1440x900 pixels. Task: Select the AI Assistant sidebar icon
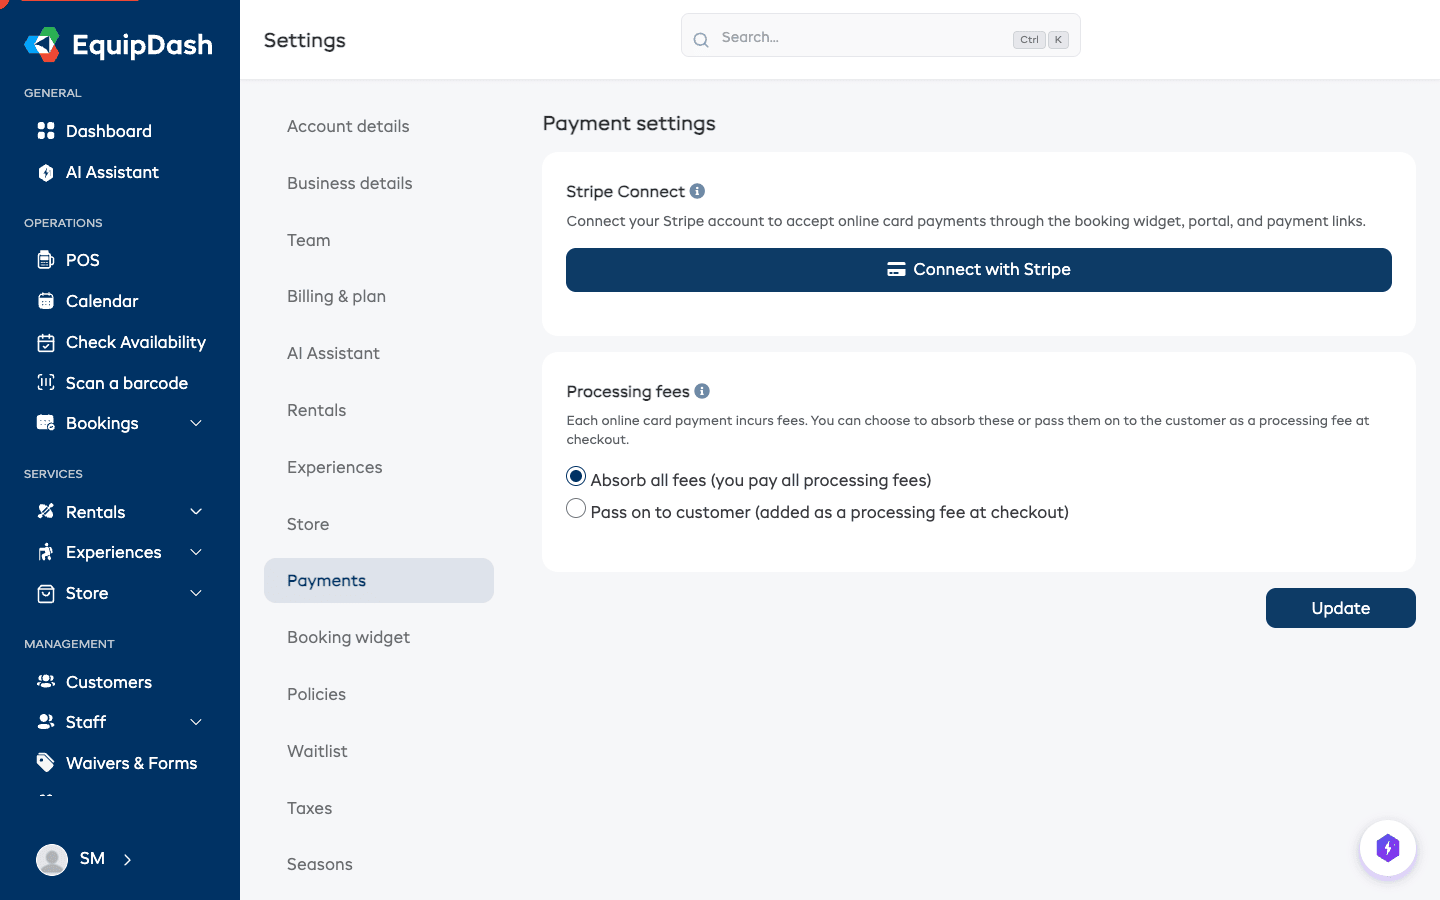pyautogui.click(x=46, y=172)
